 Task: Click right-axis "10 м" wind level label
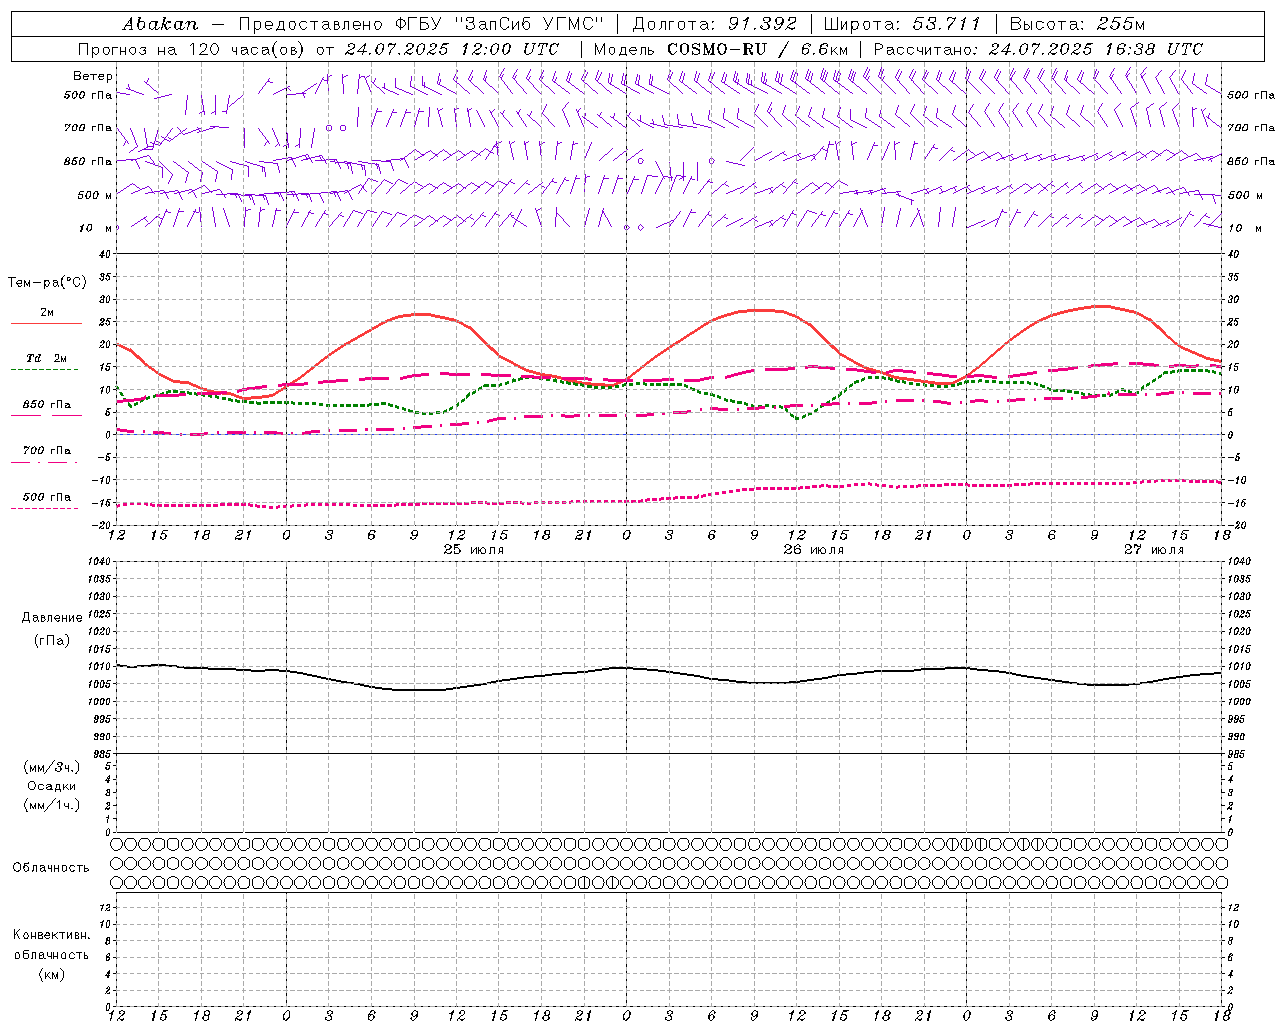point(1244,228)
